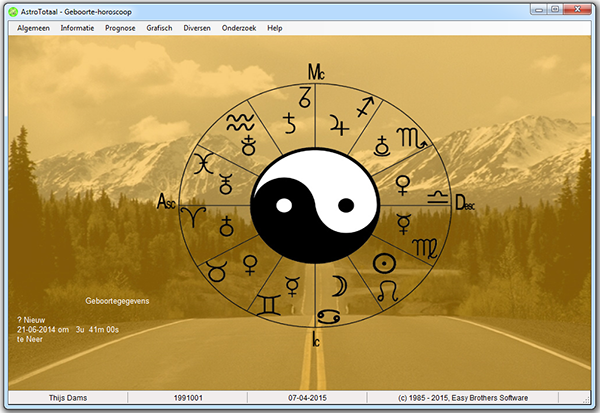Expand the Grafisch menu

(159, 28)
